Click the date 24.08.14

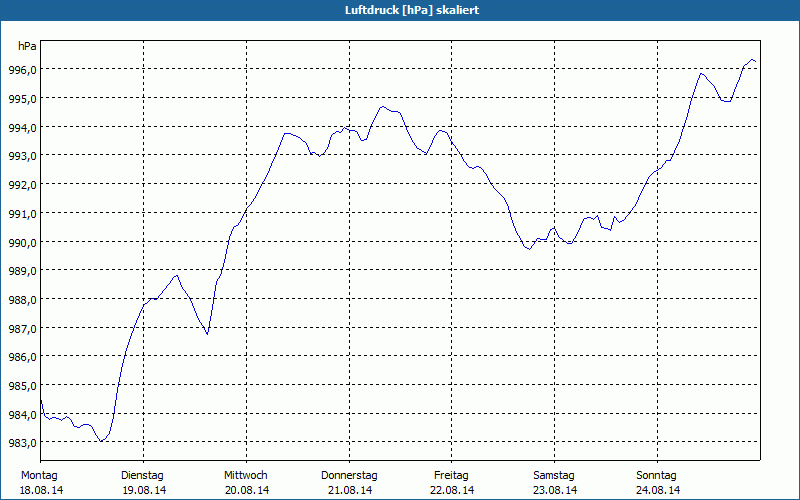(x=658, y=491)
